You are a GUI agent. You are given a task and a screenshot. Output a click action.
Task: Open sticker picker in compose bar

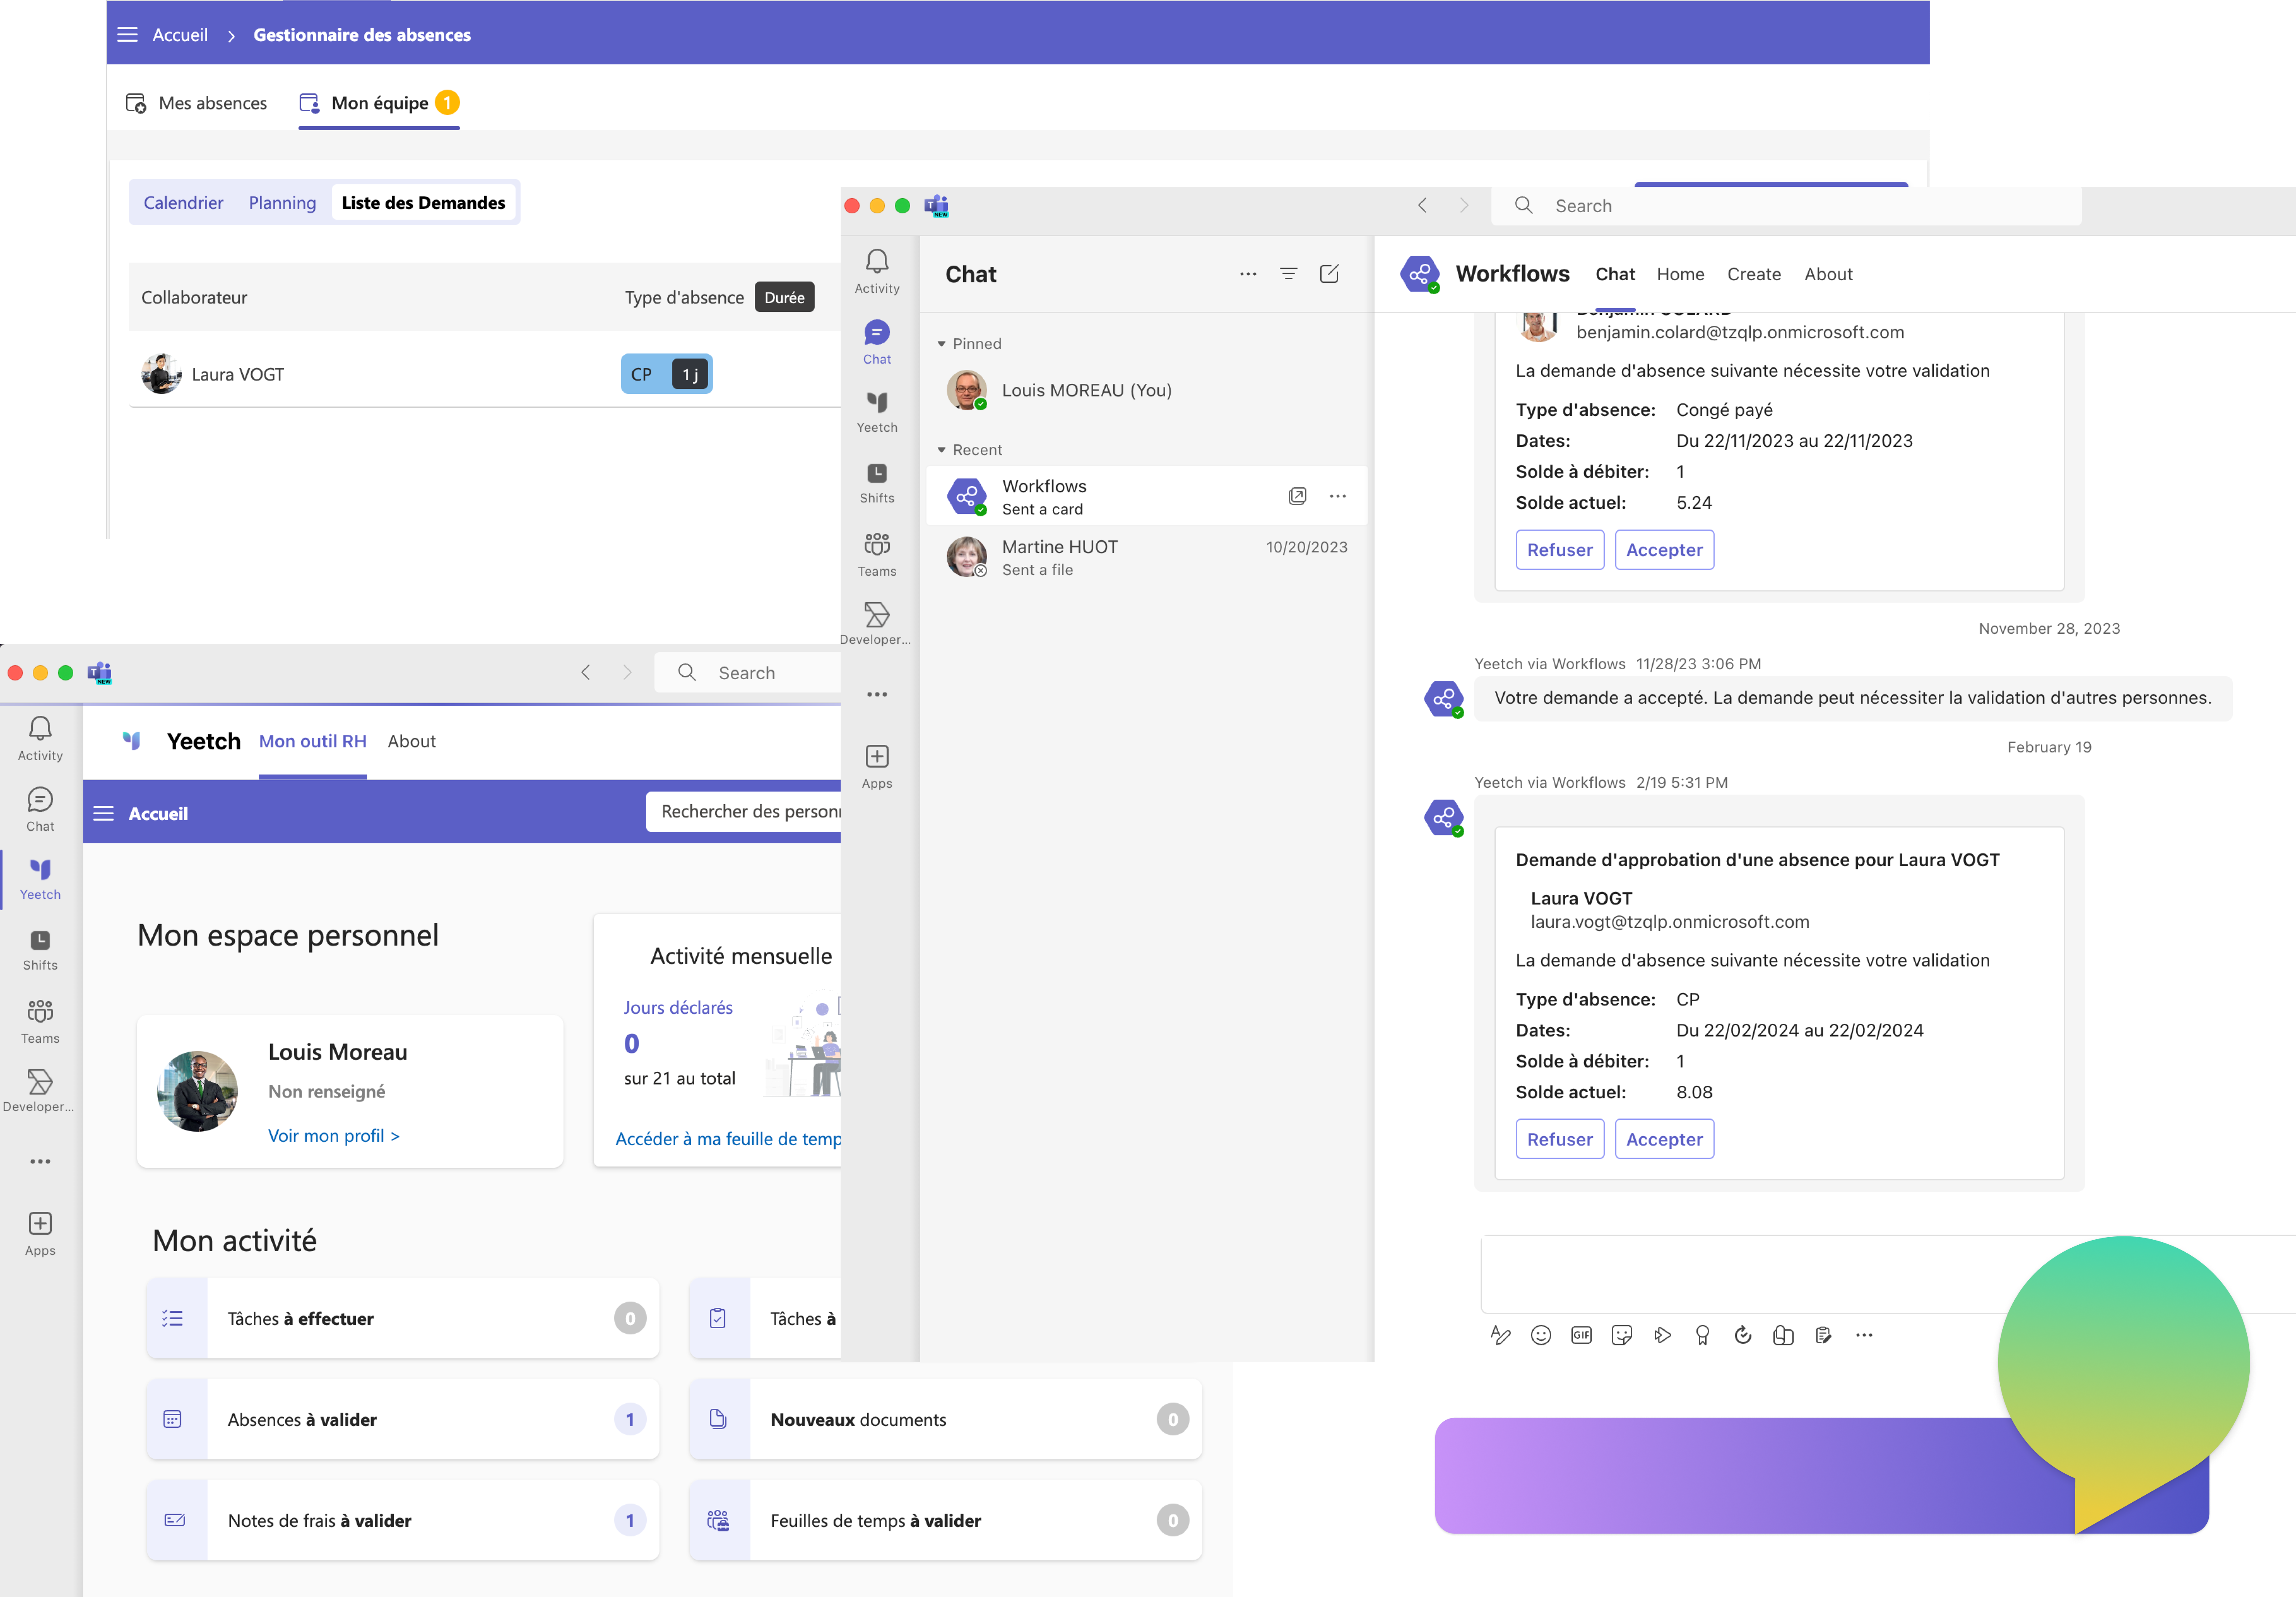click(1622, 1335)
